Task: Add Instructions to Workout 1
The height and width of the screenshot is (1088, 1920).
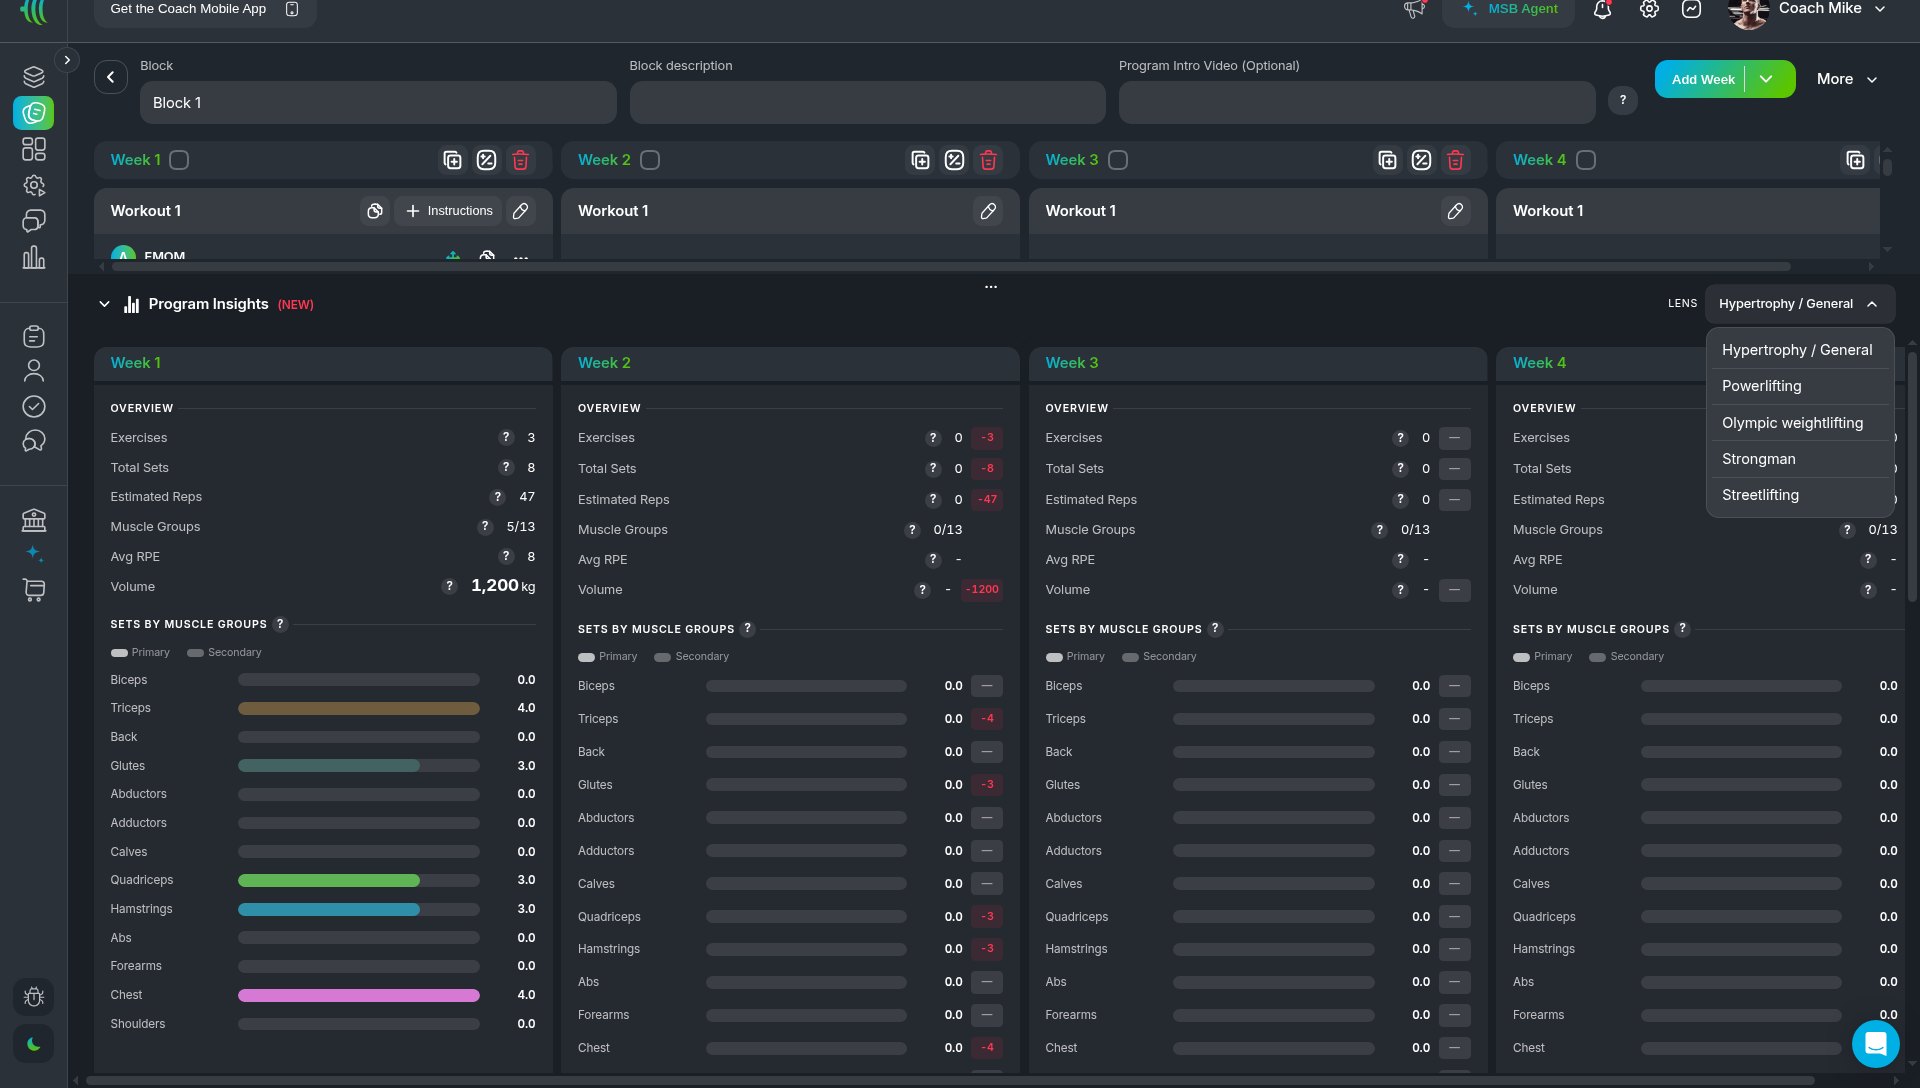Action: [x=449, y=211]
